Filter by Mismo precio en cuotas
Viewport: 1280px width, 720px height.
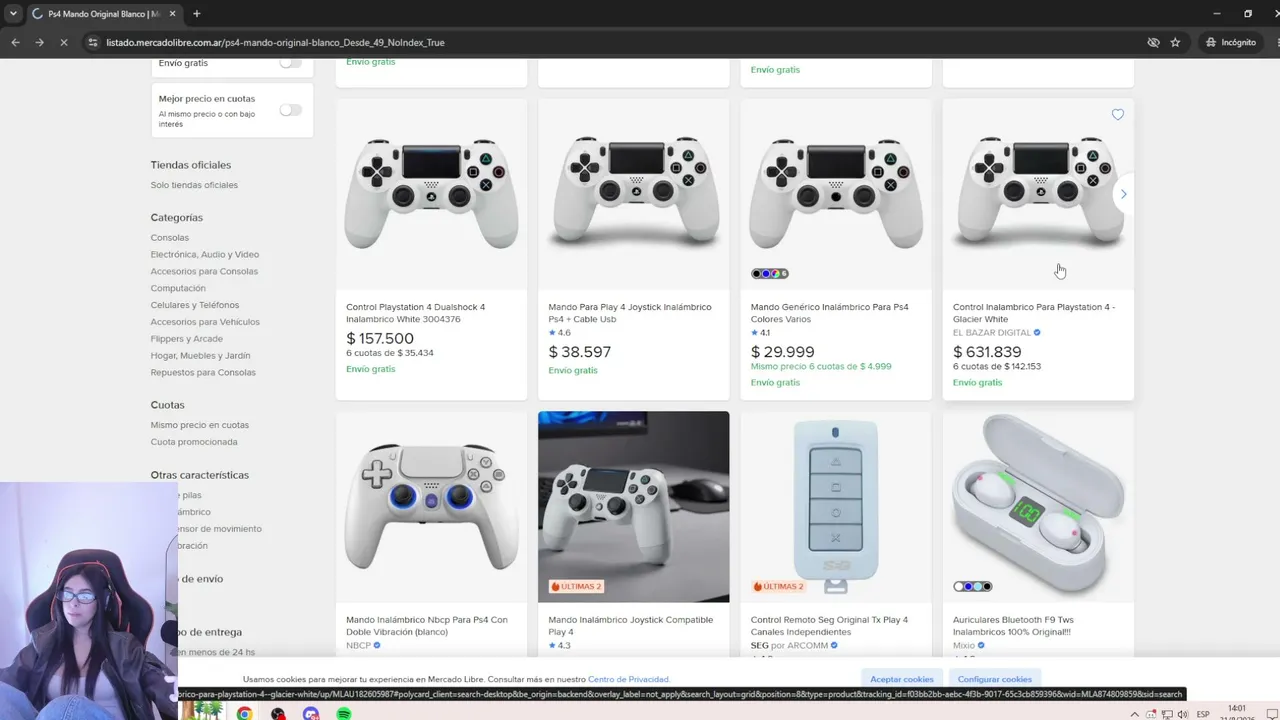click(200, 425)
